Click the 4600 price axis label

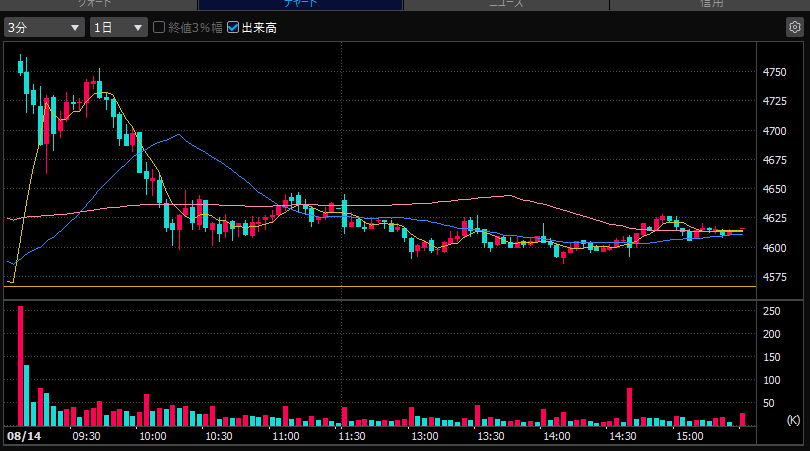(774, 248)
